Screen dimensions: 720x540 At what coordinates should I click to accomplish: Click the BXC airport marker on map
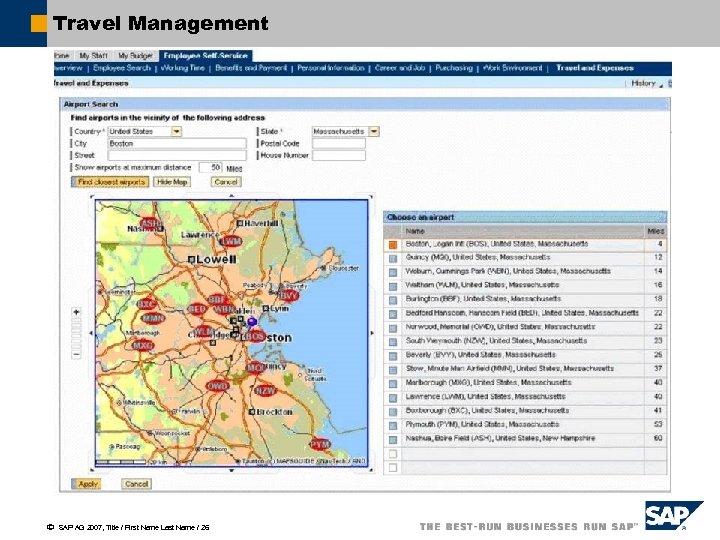147,304
